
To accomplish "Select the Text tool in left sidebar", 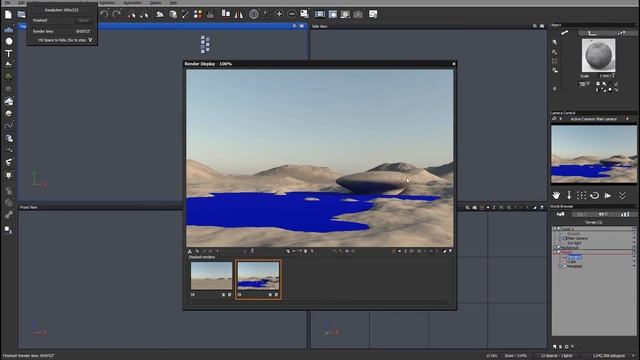I will click(x=9, y=53).
